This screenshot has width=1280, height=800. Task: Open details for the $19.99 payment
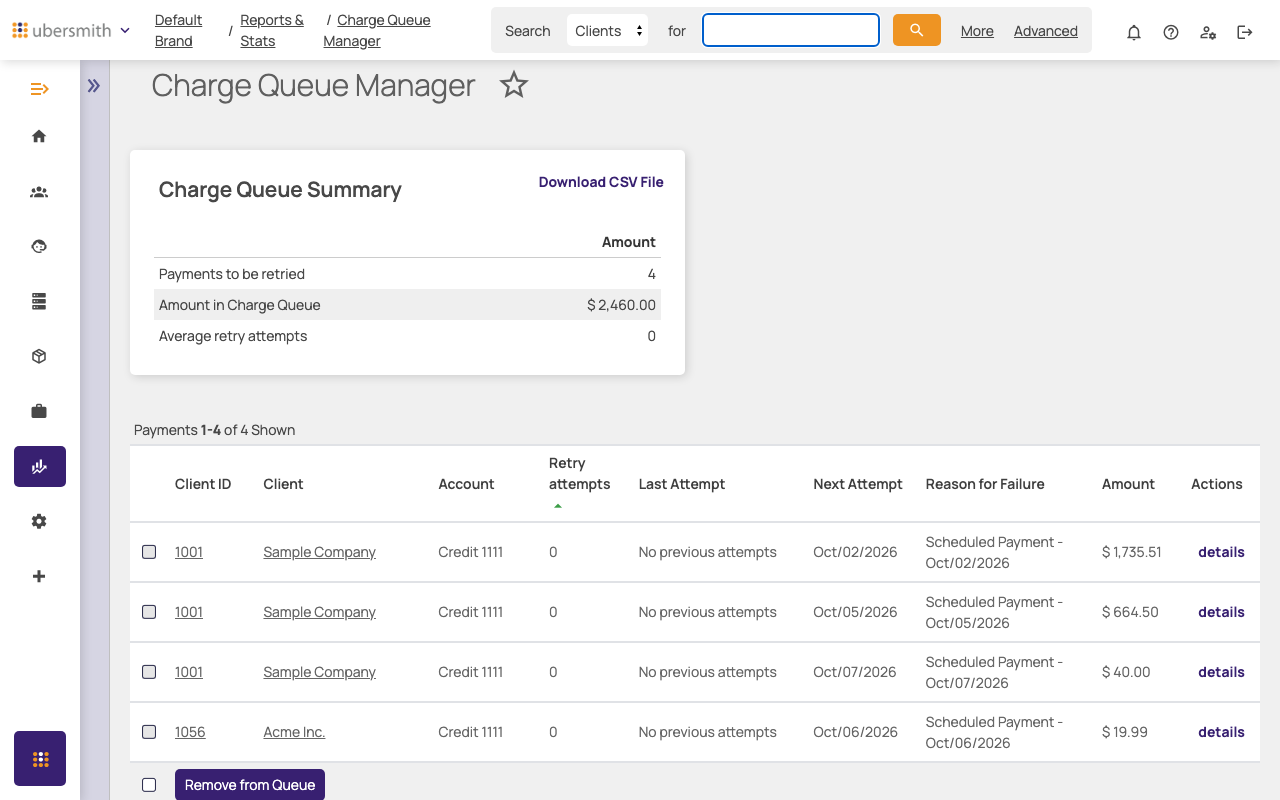(1221, 732)
